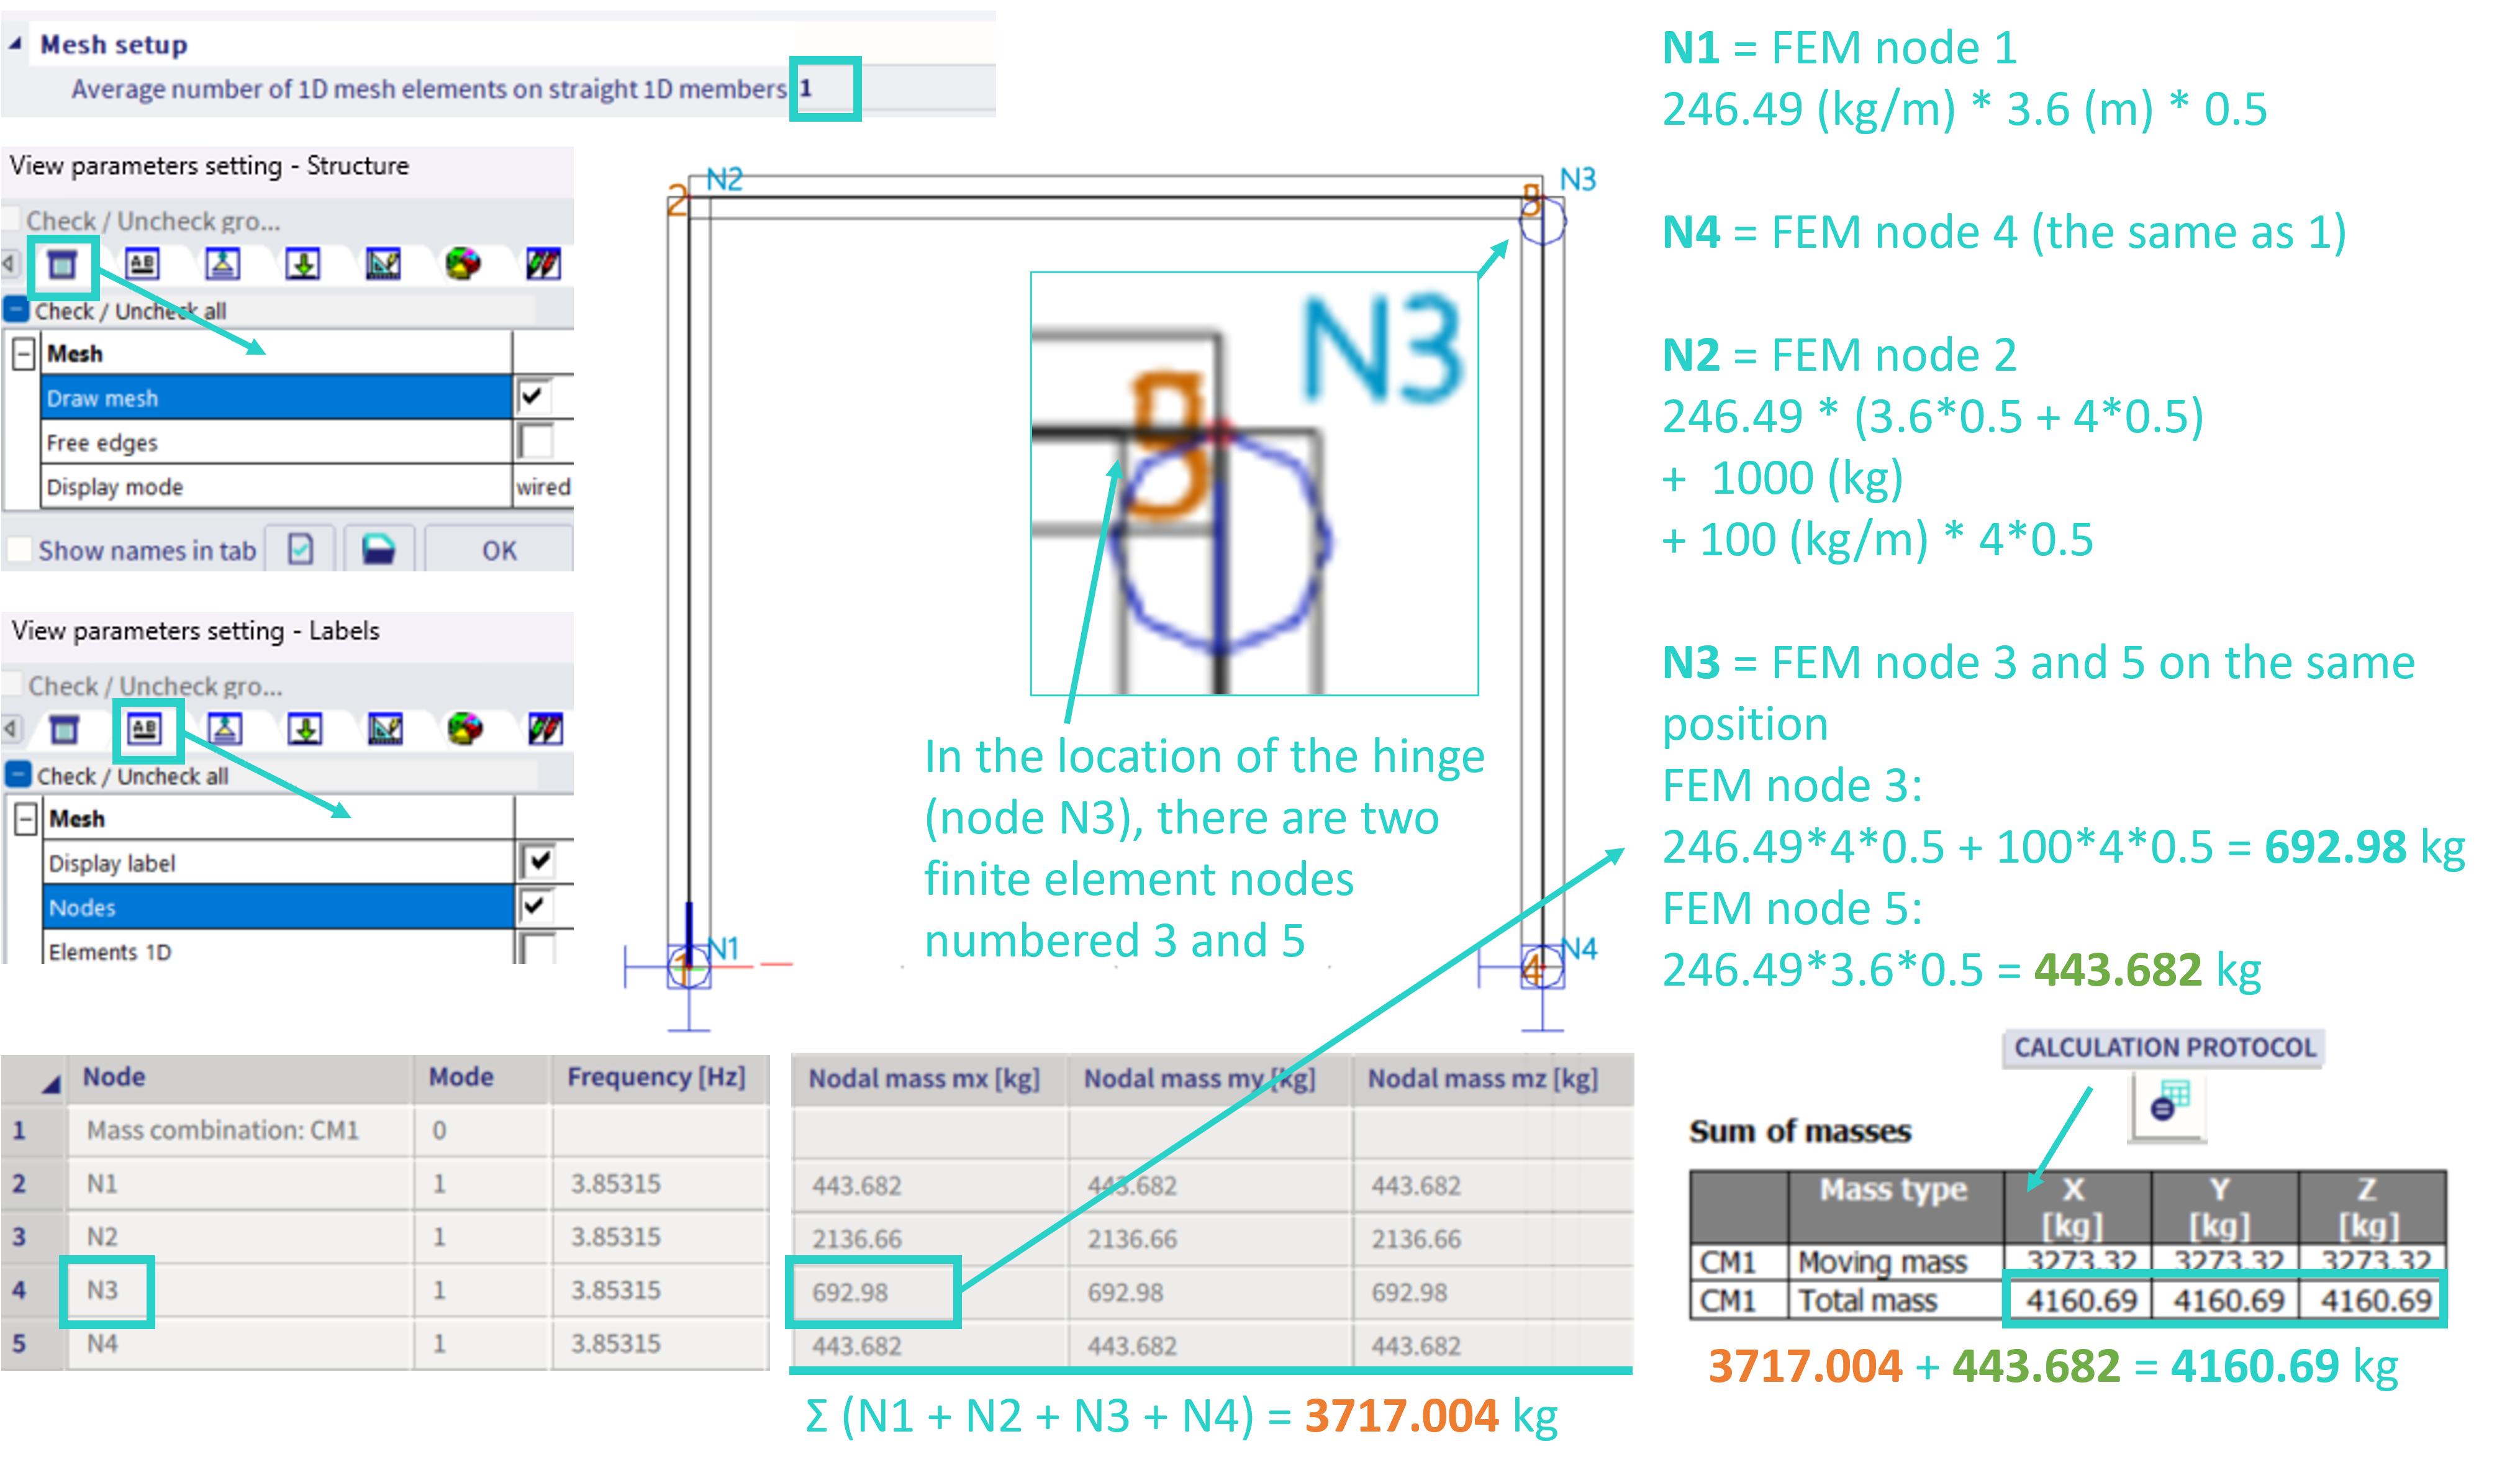Image resolution: width=2520 pixels, height=1480 pixels.
Task: Check the Free edges checkbox
Action: pyautogui.click(x=535, y=441)
